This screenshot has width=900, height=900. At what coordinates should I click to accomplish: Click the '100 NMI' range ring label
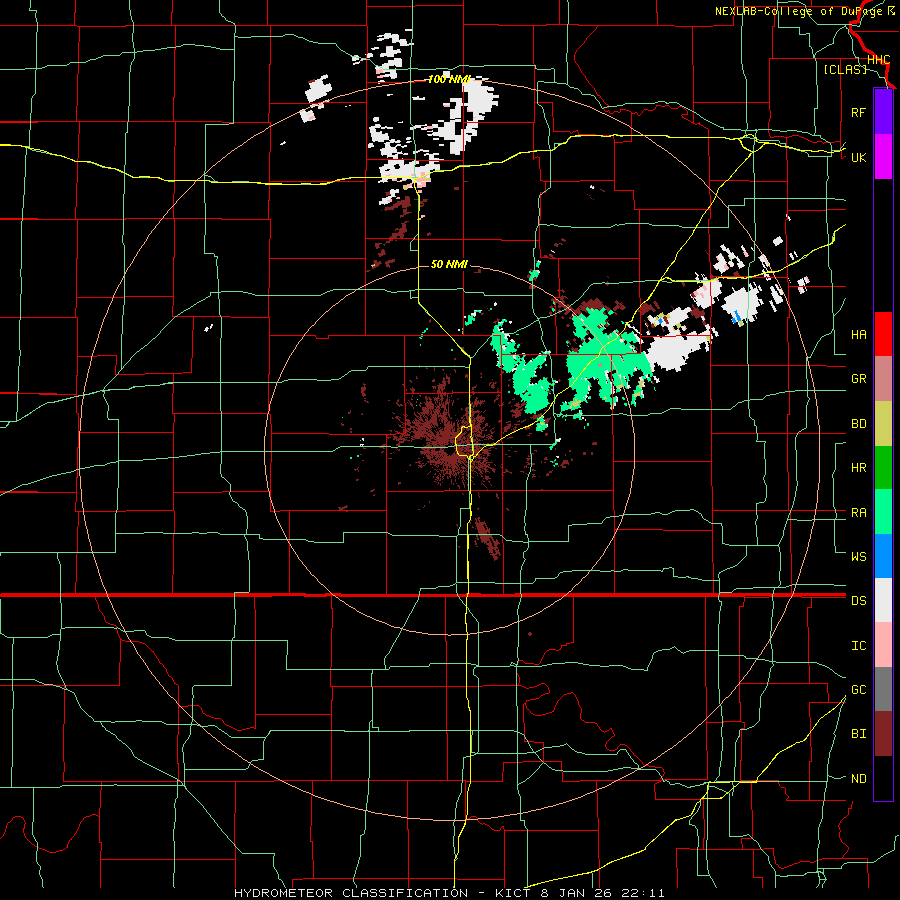click(x=449, y=79)
